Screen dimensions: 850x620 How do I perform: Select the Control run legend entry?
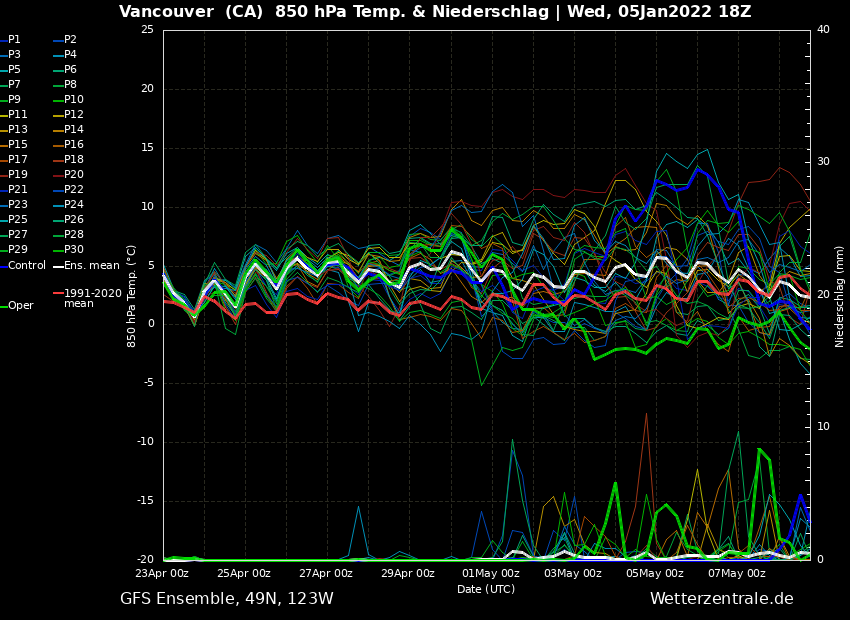26,266
